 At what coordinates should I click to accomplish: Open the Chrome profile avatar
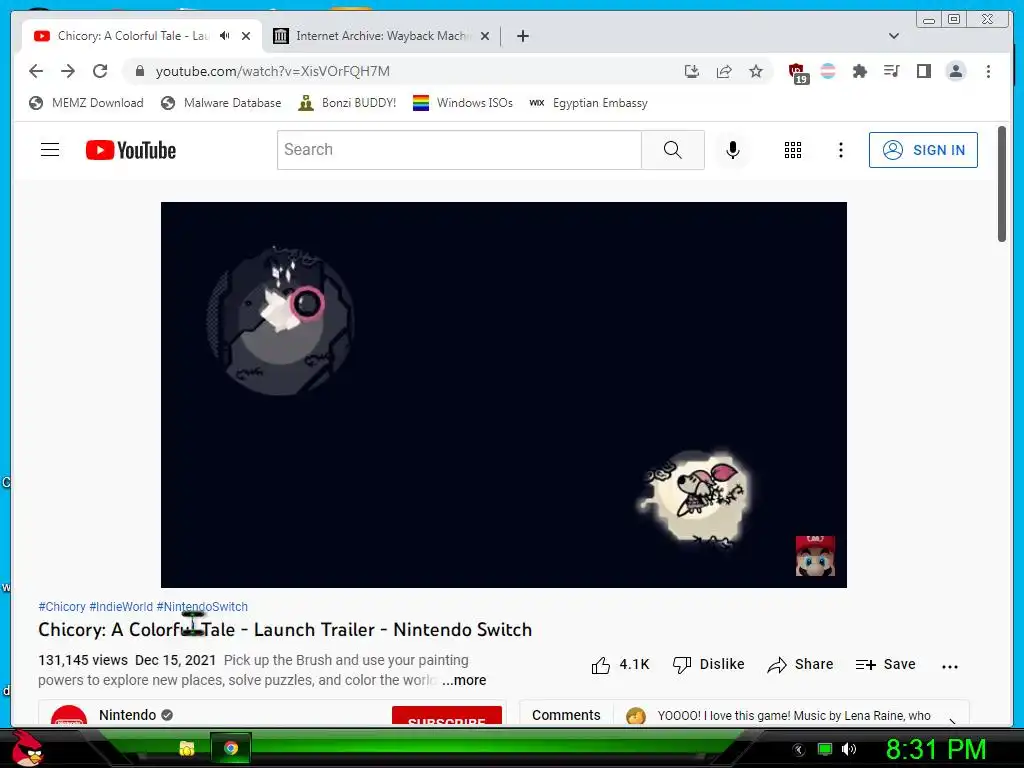click(x=955, y=71)
